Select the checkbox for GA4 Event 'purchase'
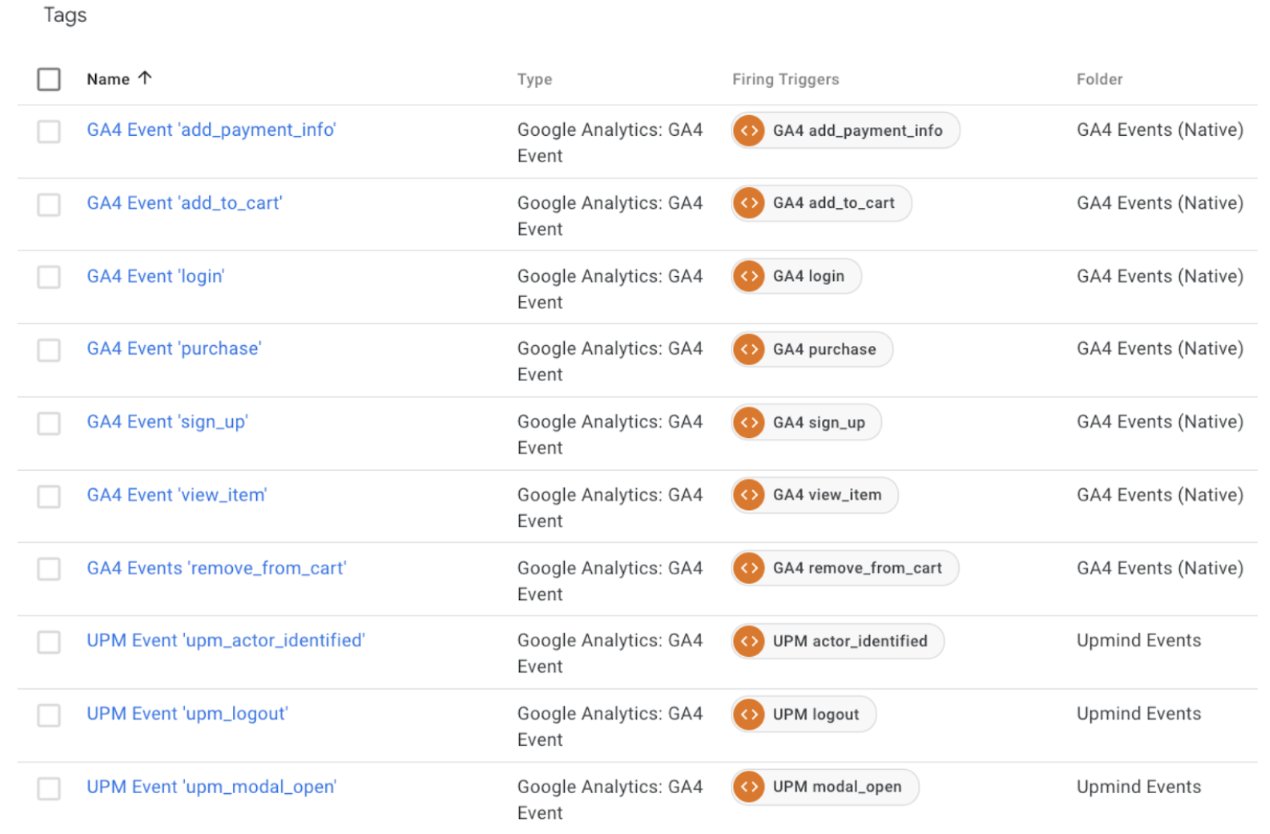 (49, 350)
